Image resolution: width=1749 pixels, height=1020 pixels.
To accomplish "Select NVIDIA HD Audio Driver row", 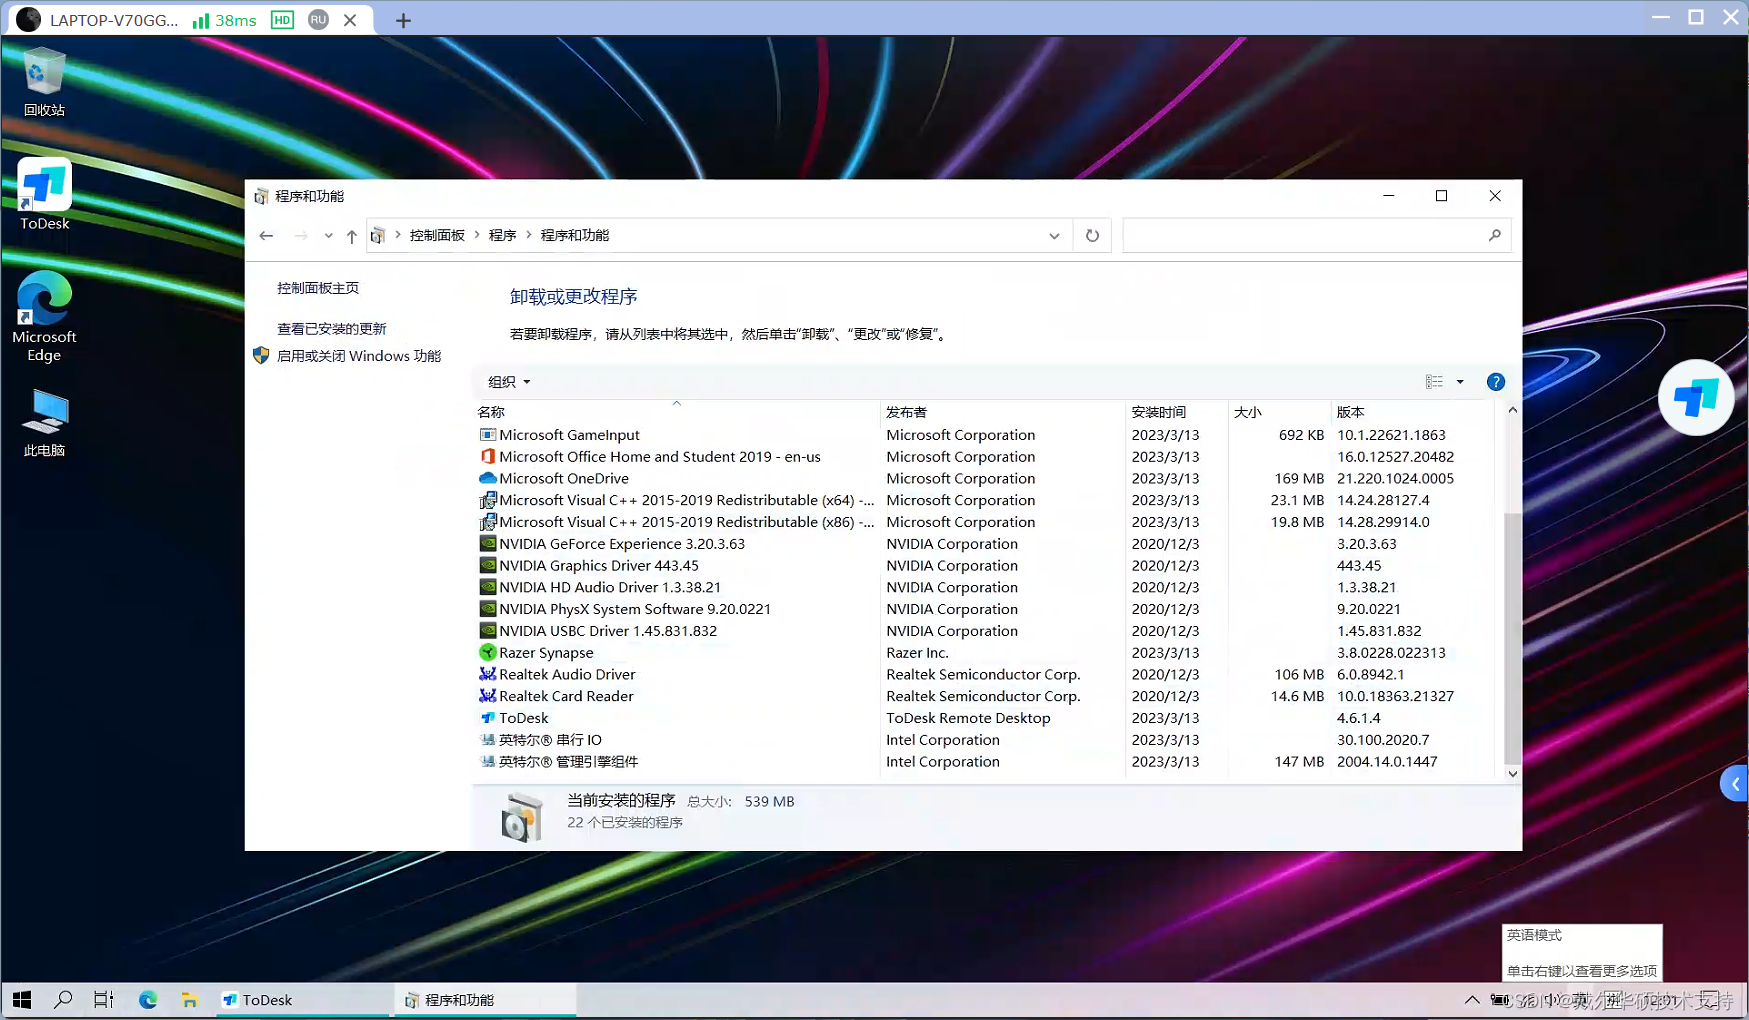I will (x=985, y=588).
